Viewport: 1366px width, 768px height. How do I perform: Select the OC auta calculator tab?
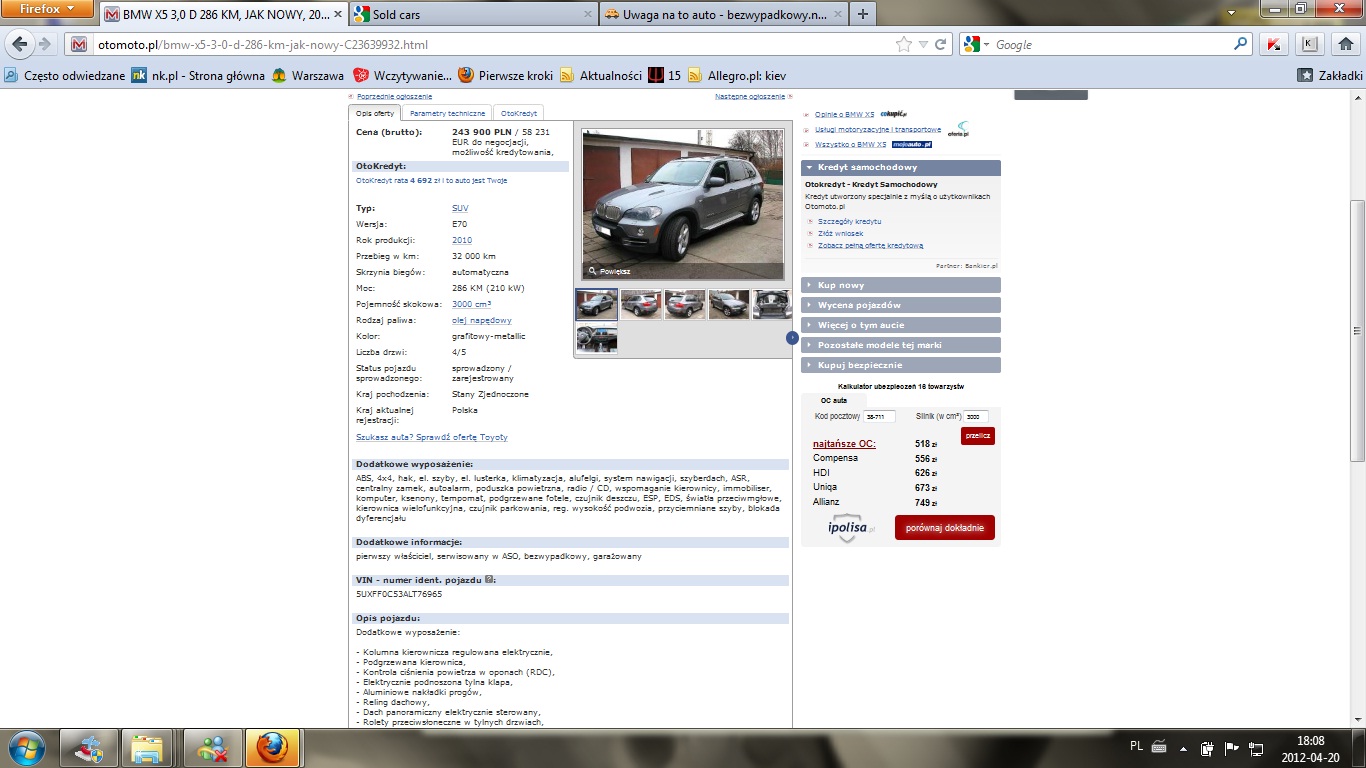833,400
